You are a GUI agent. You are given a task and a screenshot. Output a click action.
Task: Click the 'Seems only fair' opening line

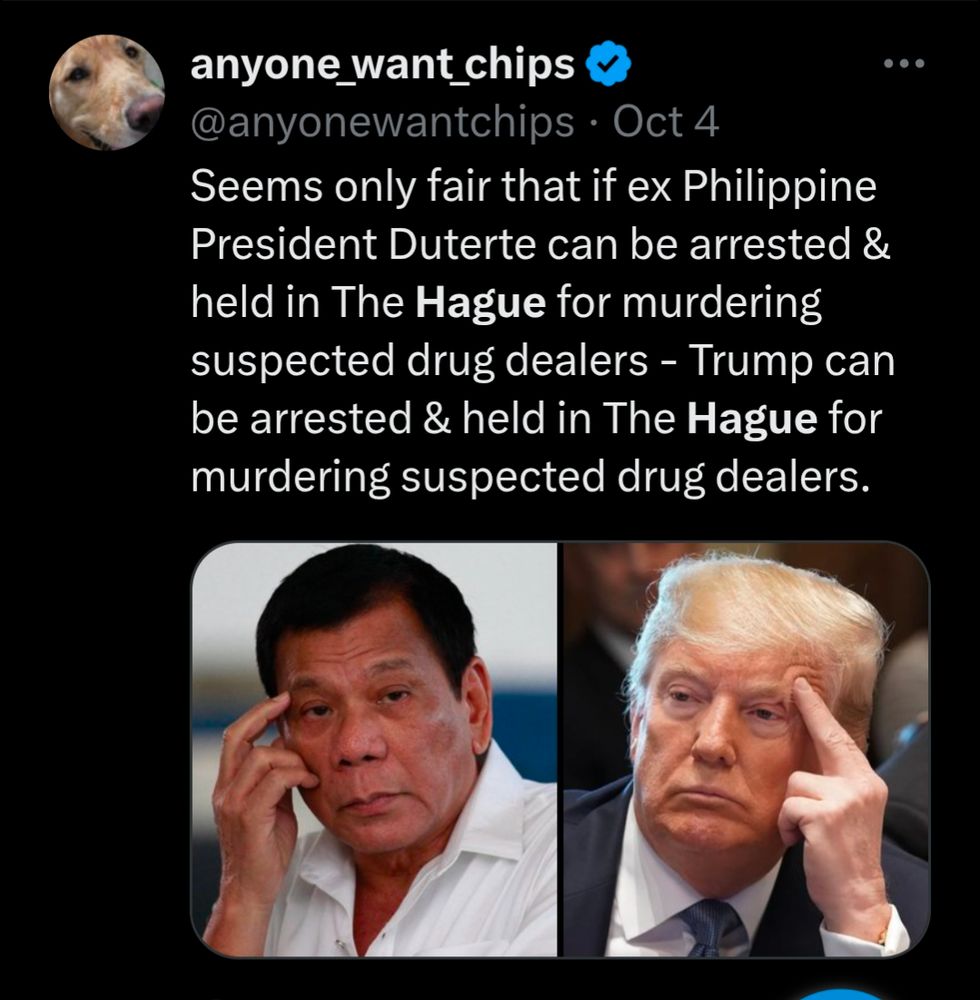533,187
